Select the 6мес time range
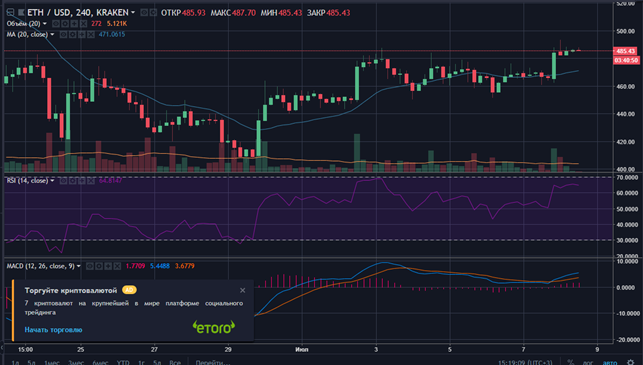The width and height of the screenshot is (643, 365). click(x=100, y=363)
